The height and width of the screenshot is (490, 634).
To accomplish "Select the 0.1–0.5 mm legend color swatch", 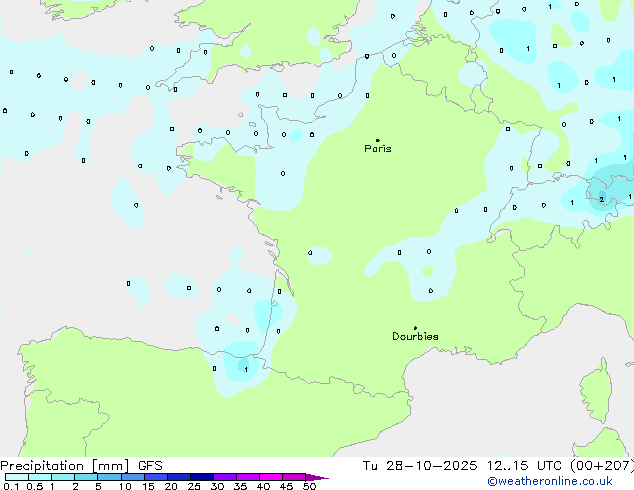I will click(x=17, y=477).
